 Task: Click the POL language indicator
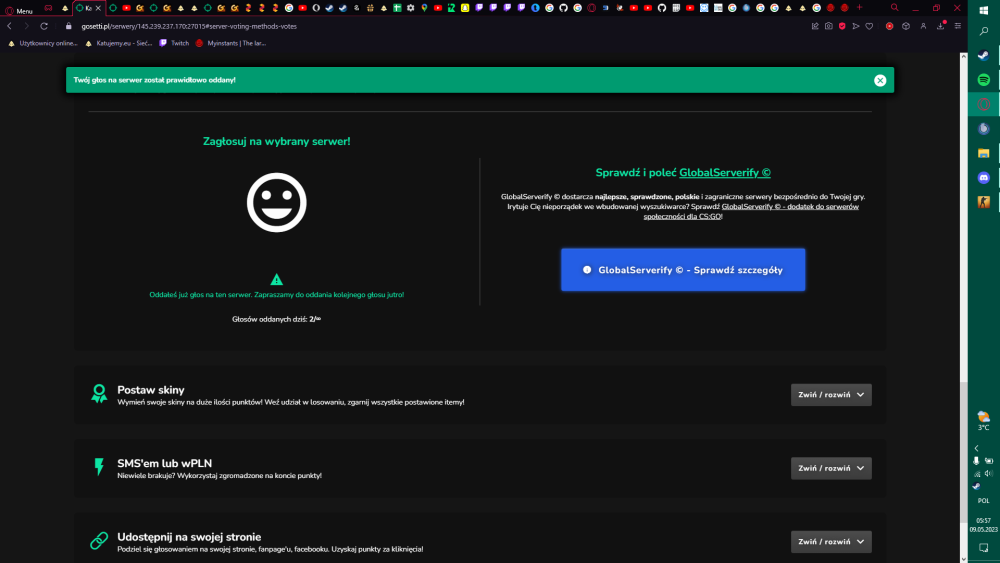[x=983, y=501]
